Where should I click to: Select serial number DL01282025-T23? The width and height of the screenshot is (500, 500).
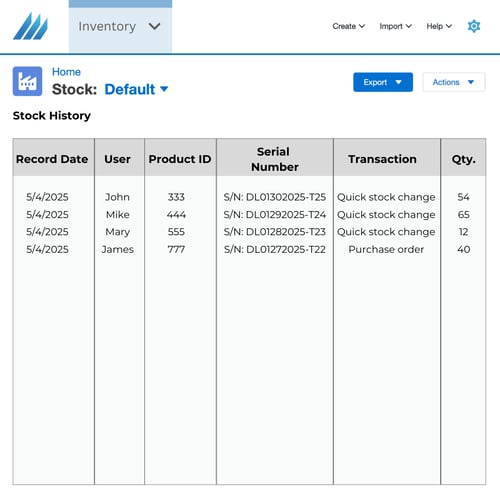(x=275, y=232)
